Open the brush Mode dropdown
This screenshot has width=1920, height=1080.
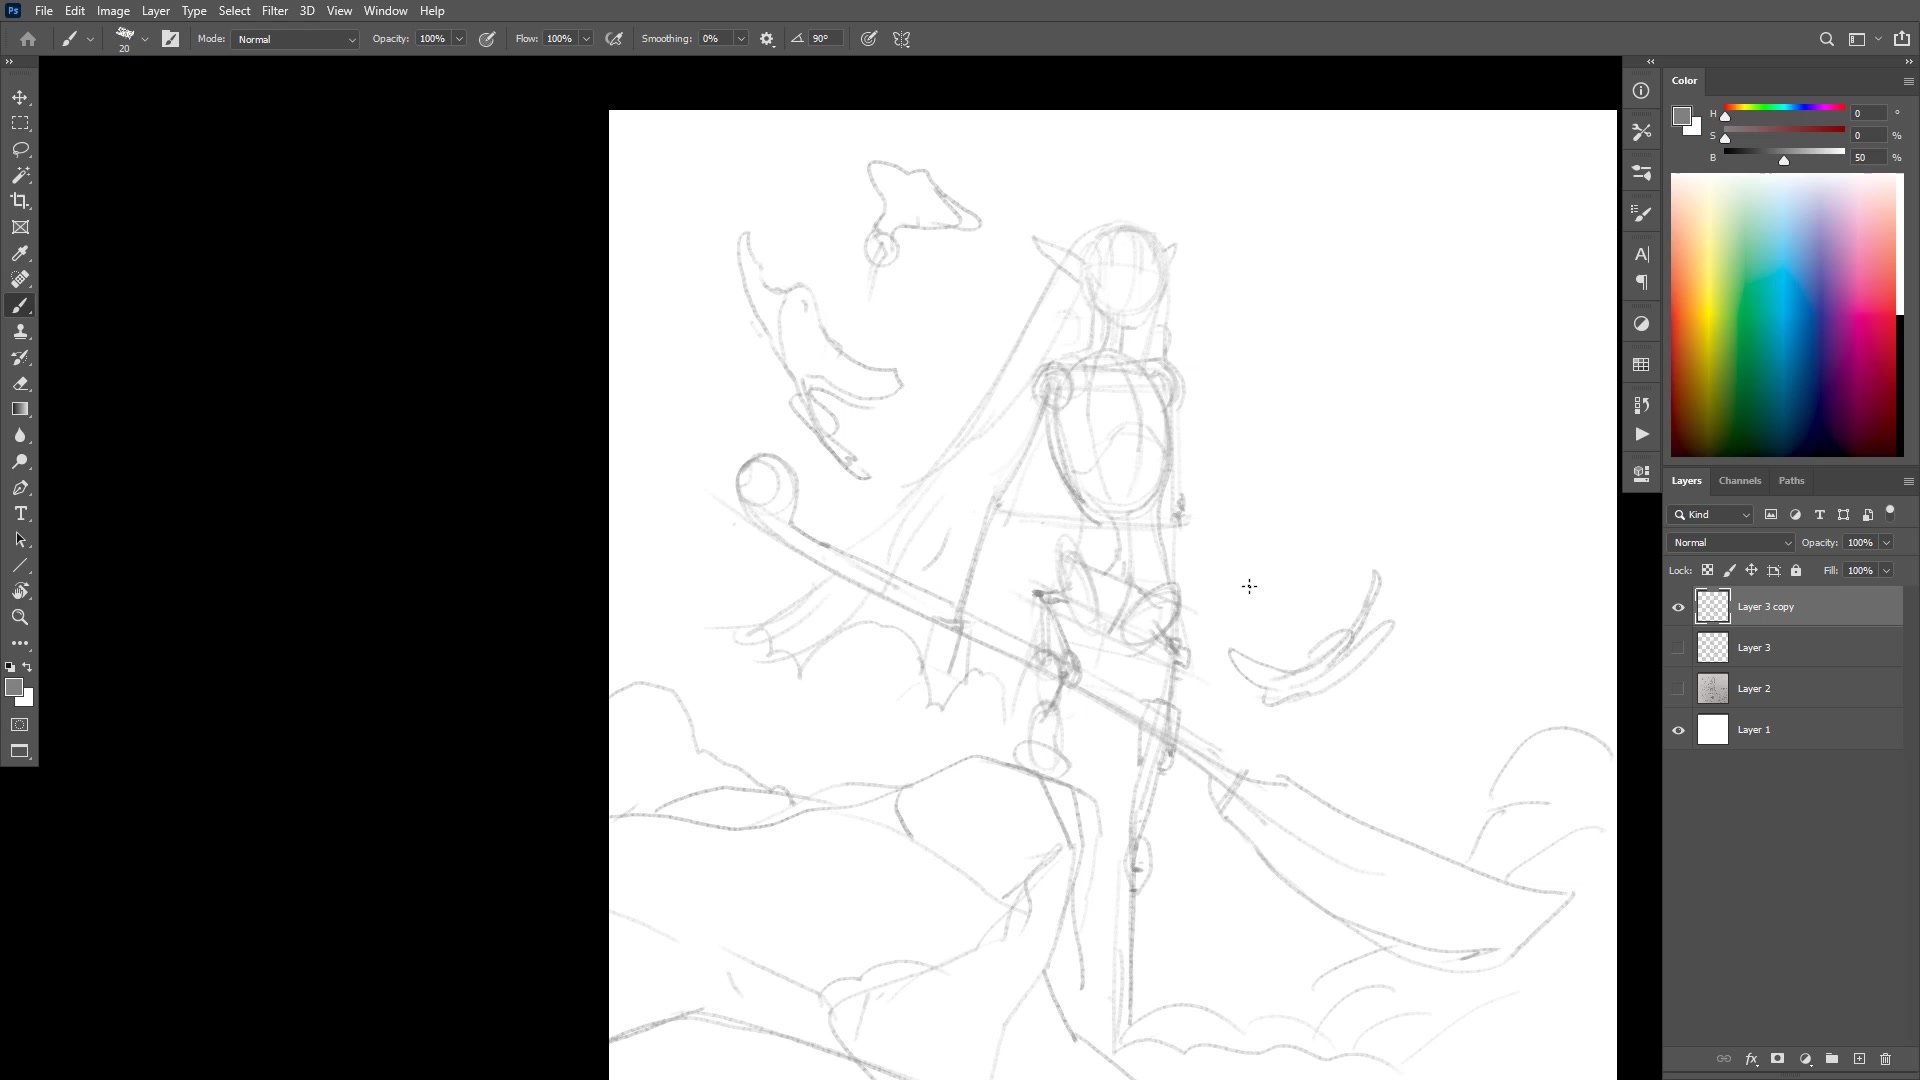[x=295, y=39]
